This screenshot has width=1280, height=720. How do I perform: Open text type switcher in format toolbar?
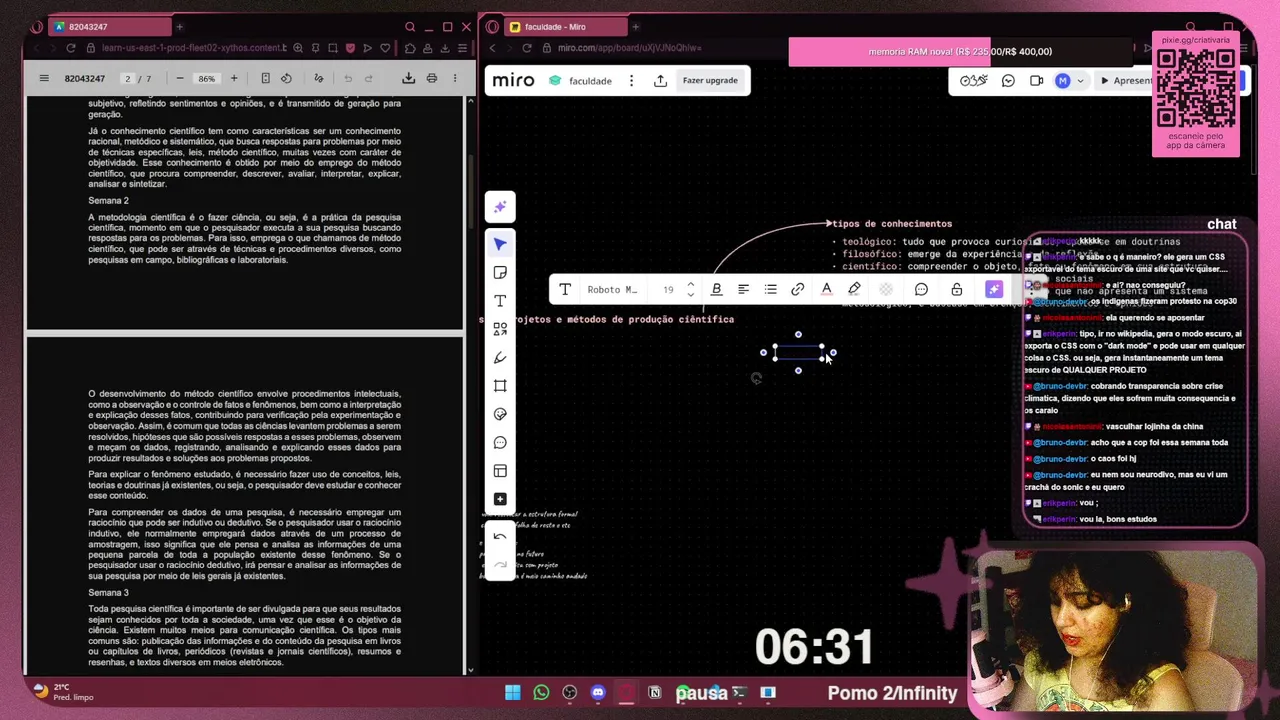click(x=565, y=289)
